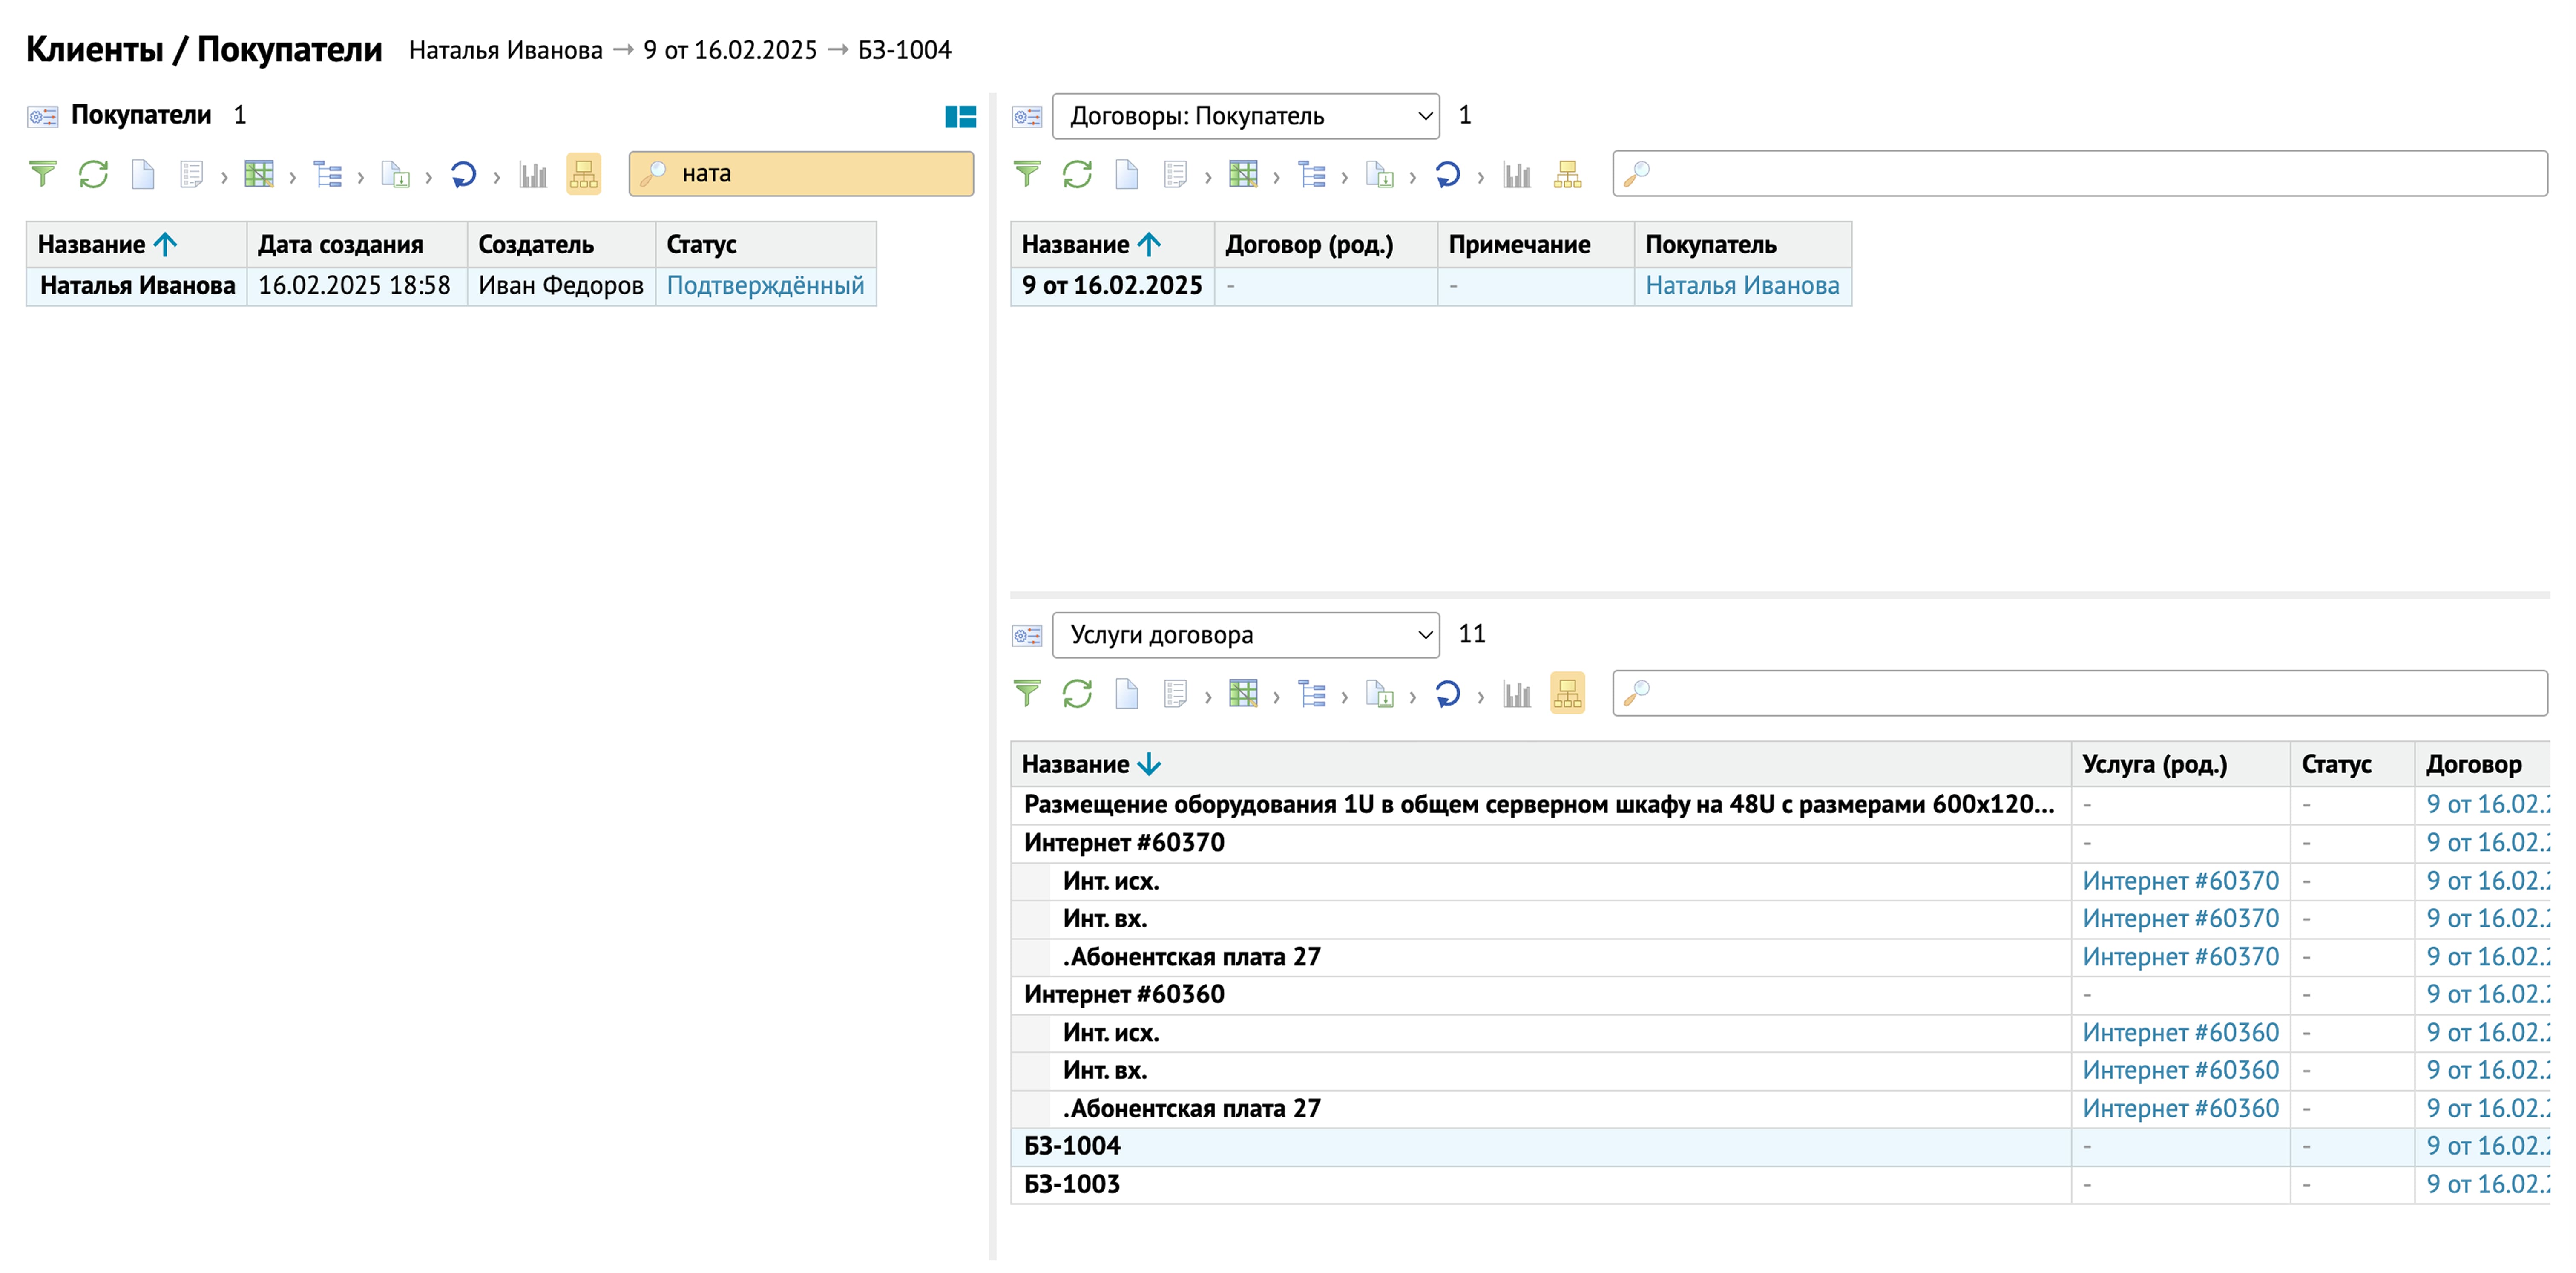Open the 'Подтверждённый' status link
The width and height of the screenshot is (2576, 1273).
point(765,286)
